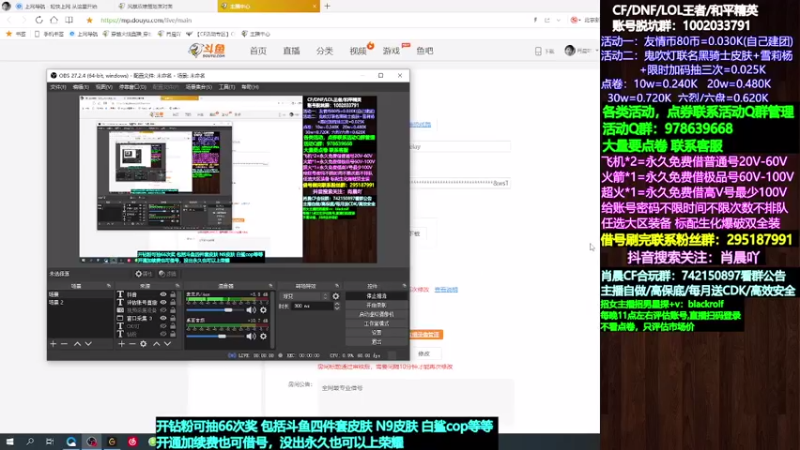
Task: Open the scene transition type dropdown
Action: tap(305, 296)
